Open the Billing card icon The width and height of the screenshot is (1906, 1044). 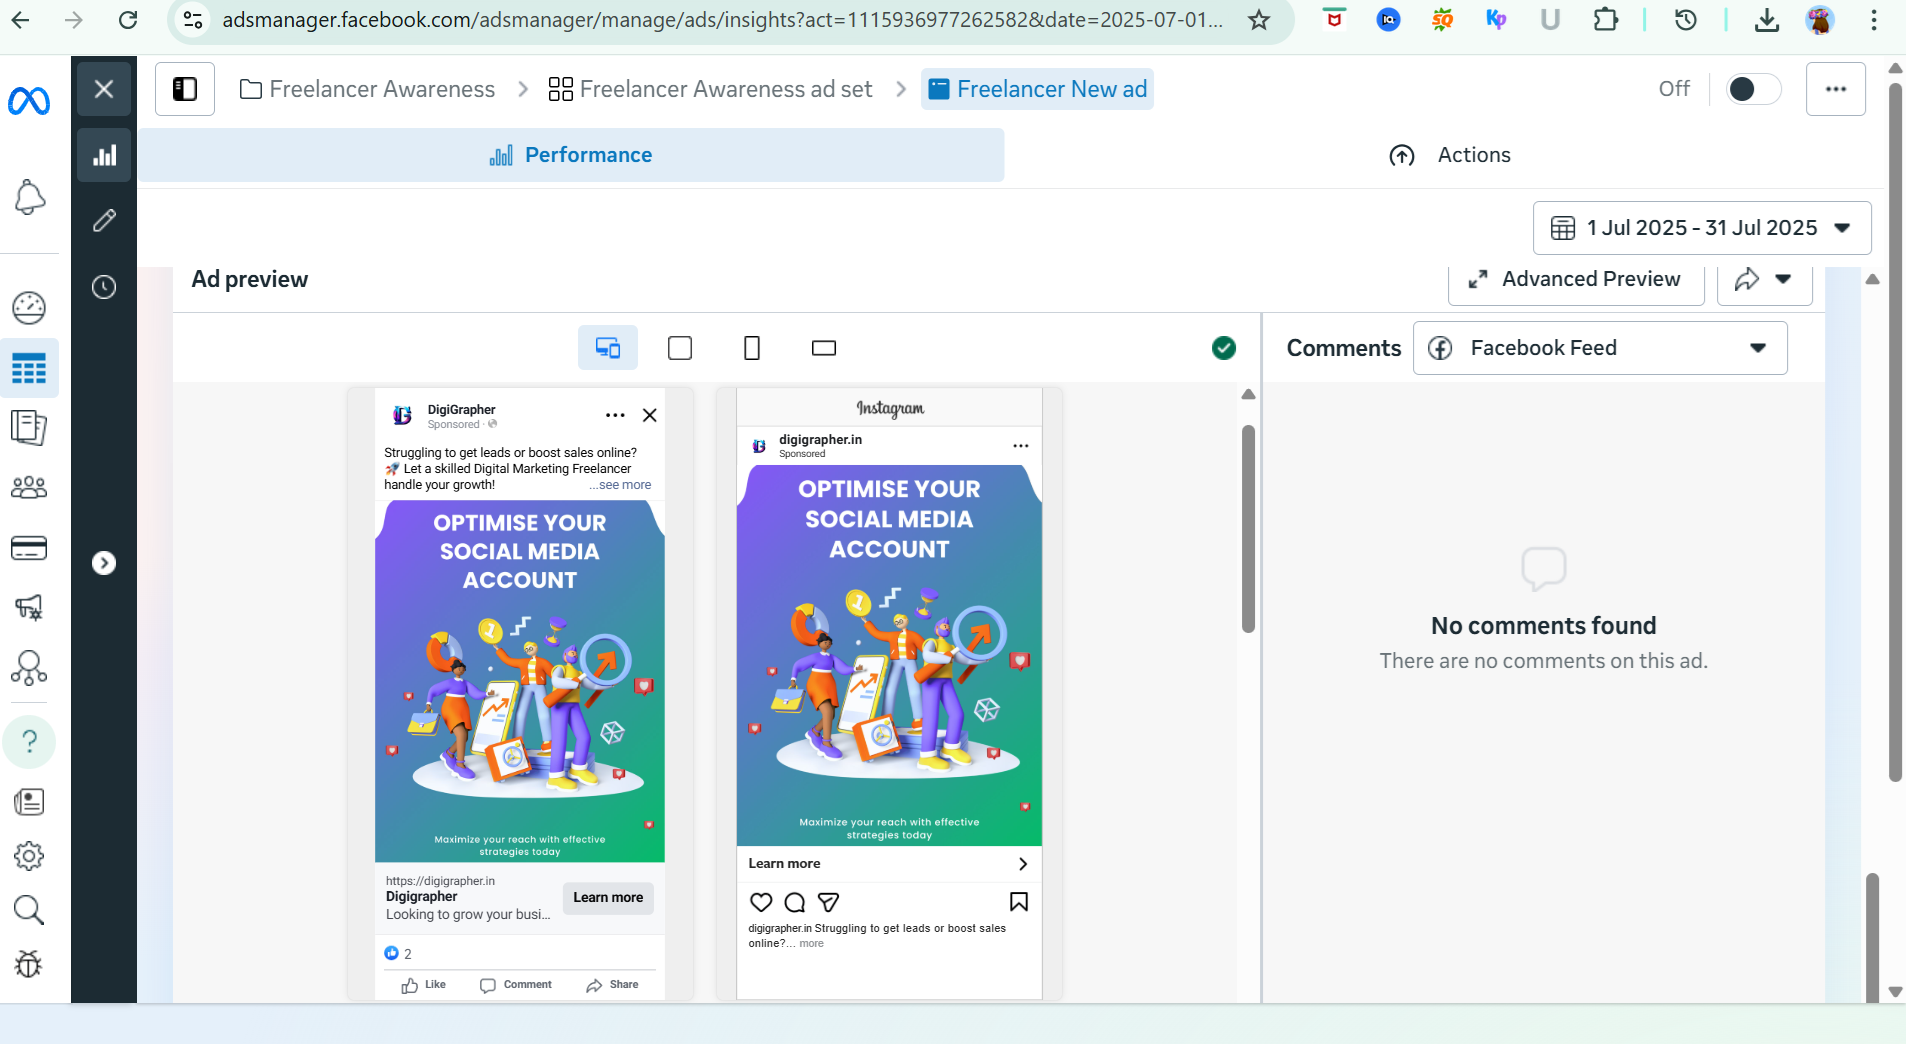[x=29, y=548]
